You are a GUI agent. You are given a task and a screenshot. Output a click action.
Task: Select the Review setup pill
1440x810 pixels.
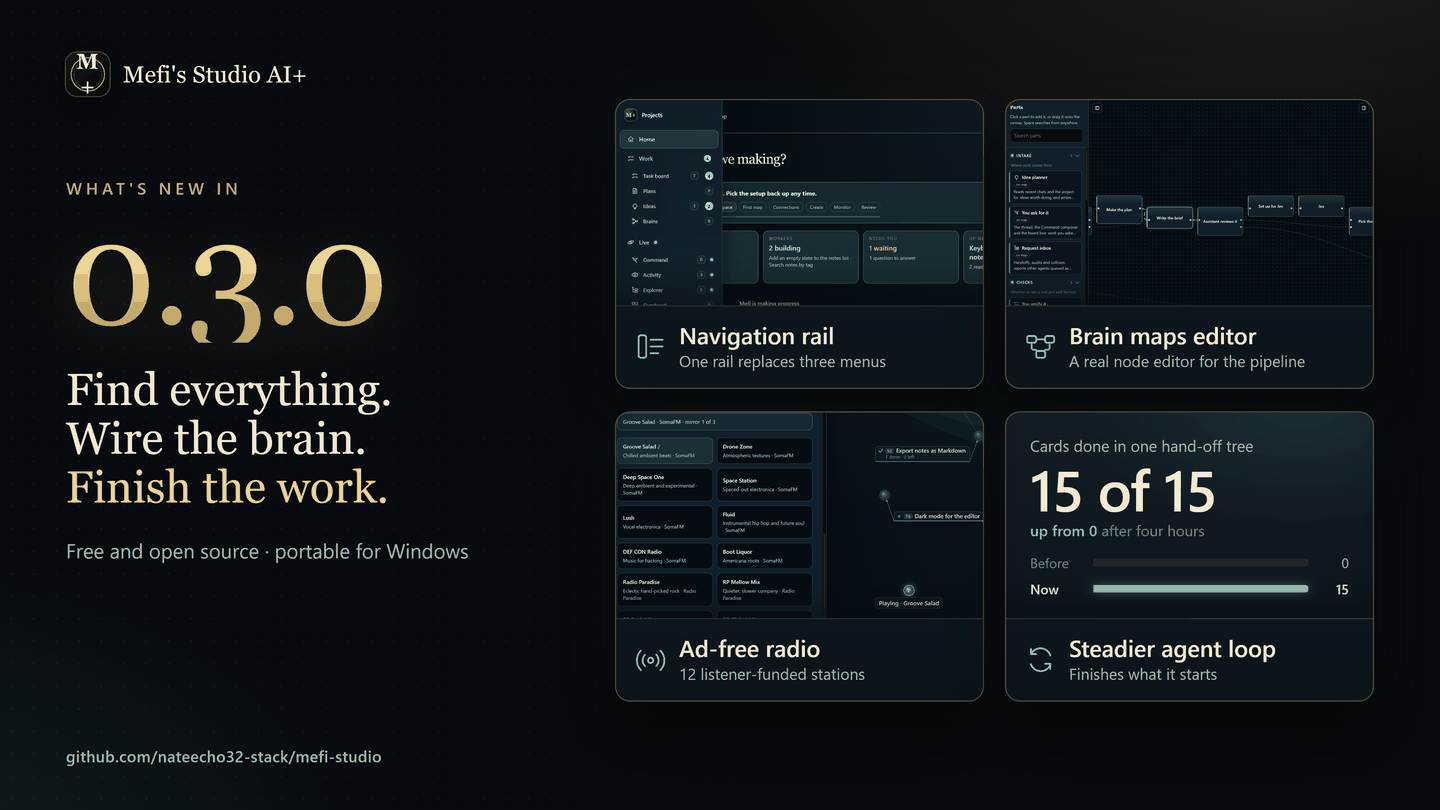pyautogui.click(x=869, y=207)
